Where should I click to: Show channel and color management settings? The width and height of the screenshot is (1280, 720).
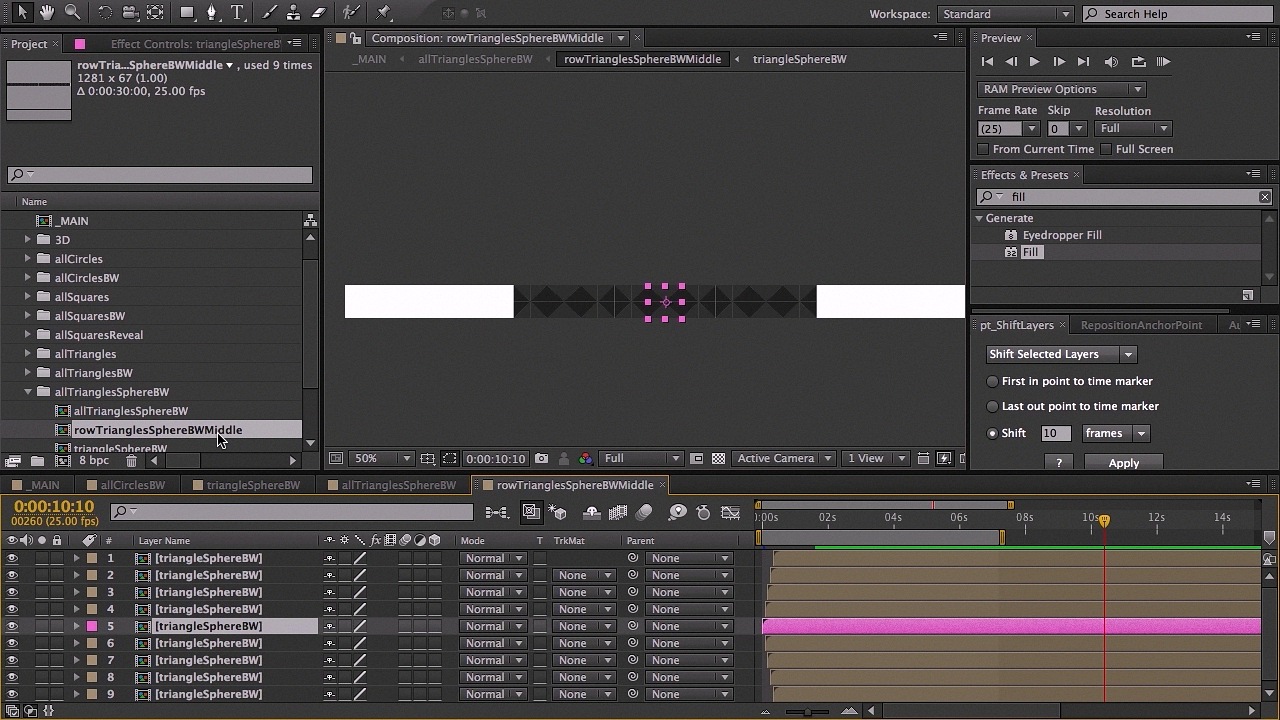click(x=585, y=459)
